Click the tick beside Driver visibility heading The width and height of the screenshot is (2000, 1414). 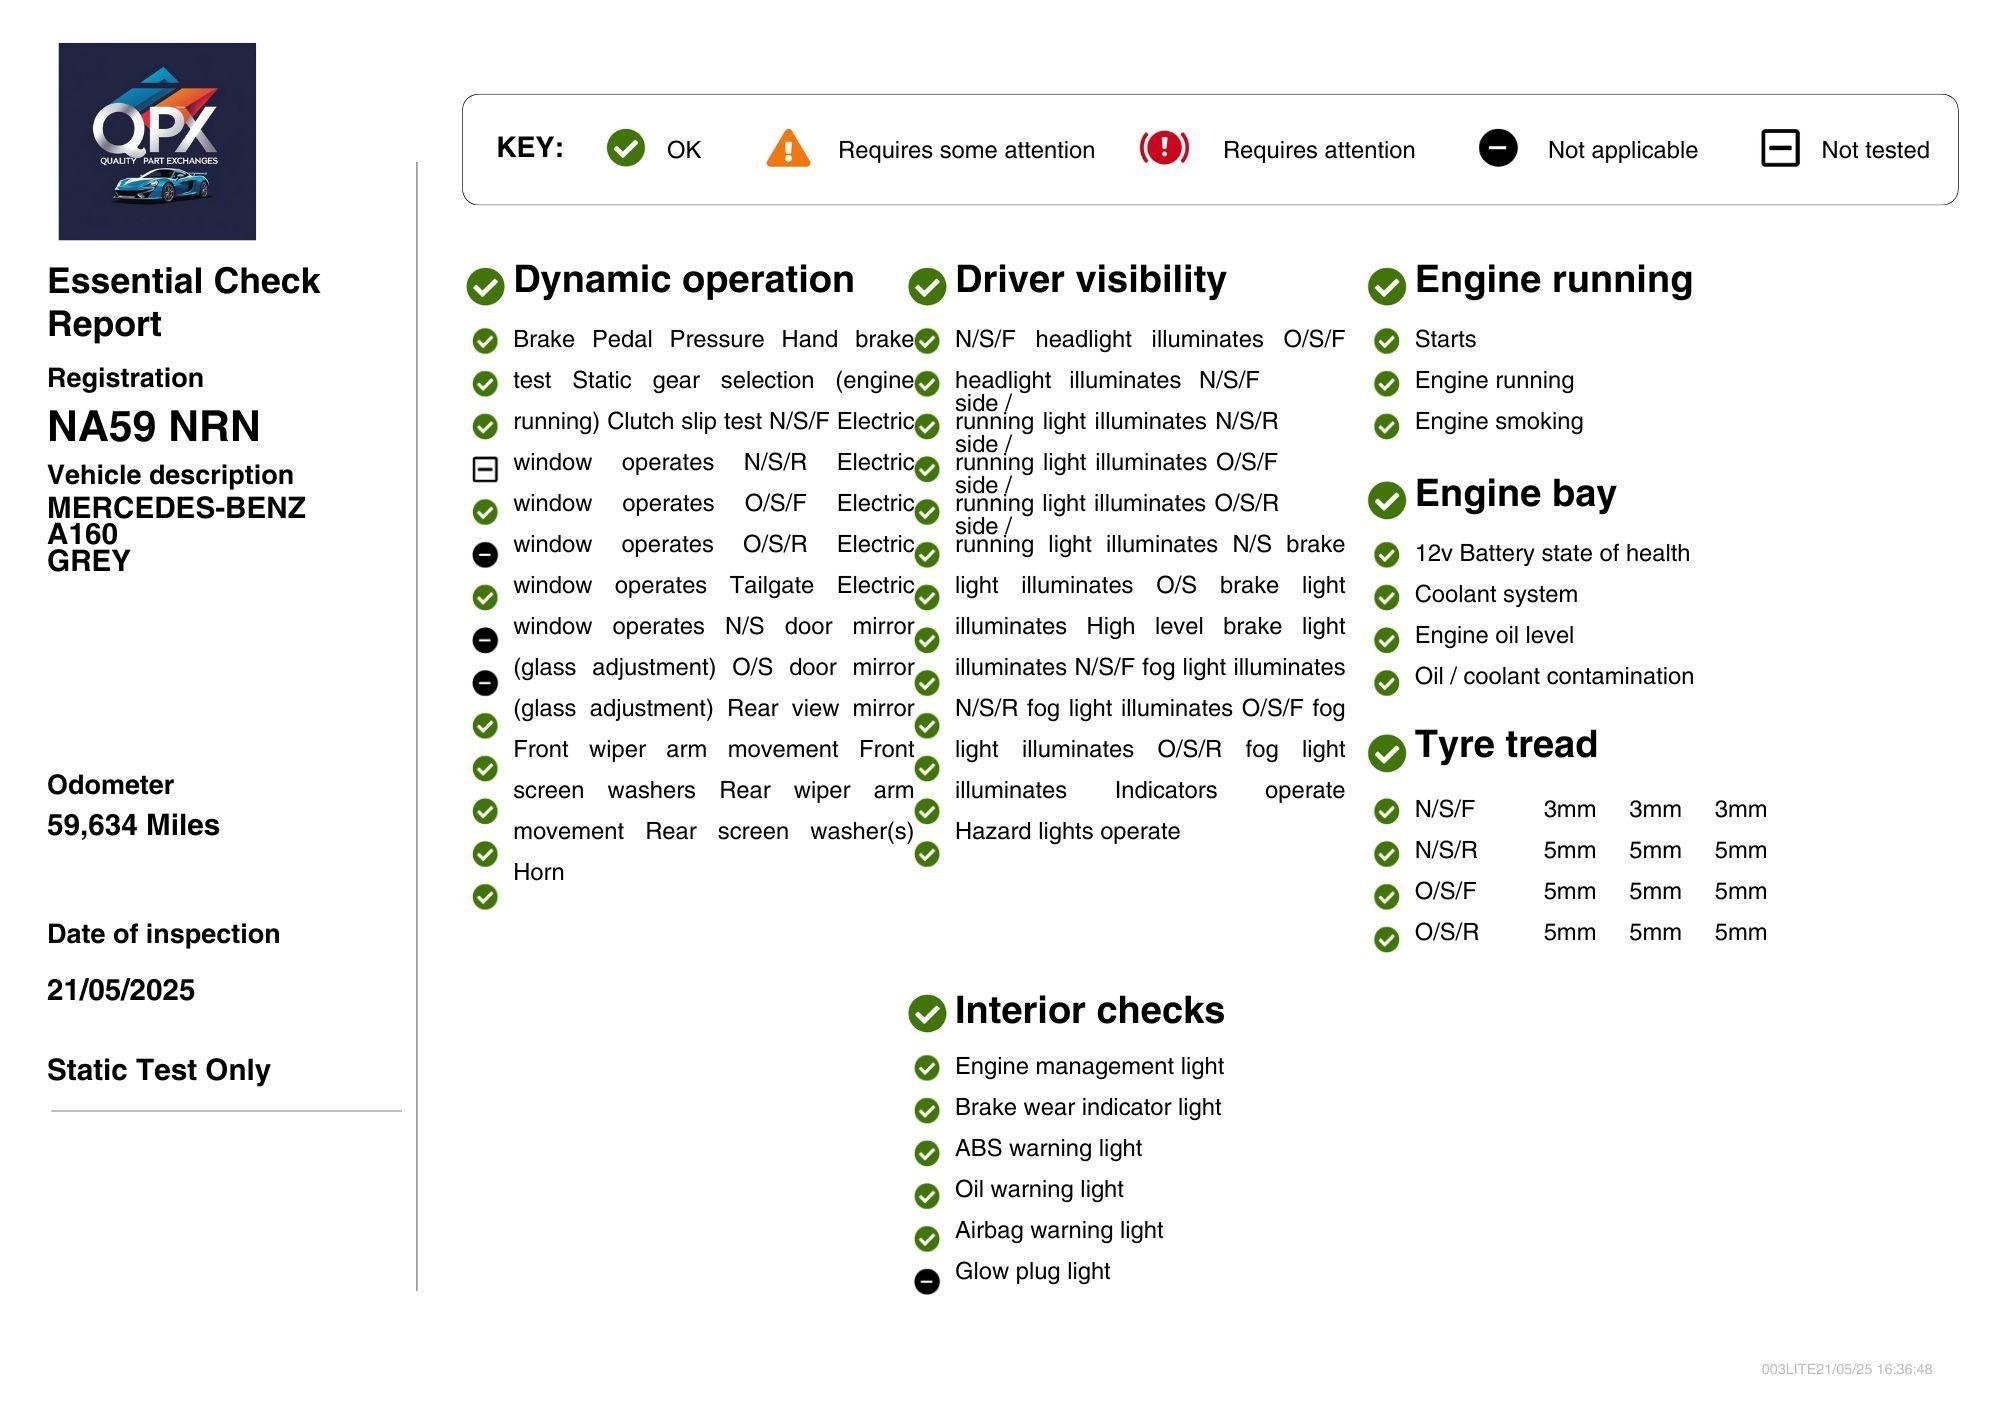point(927,286)
